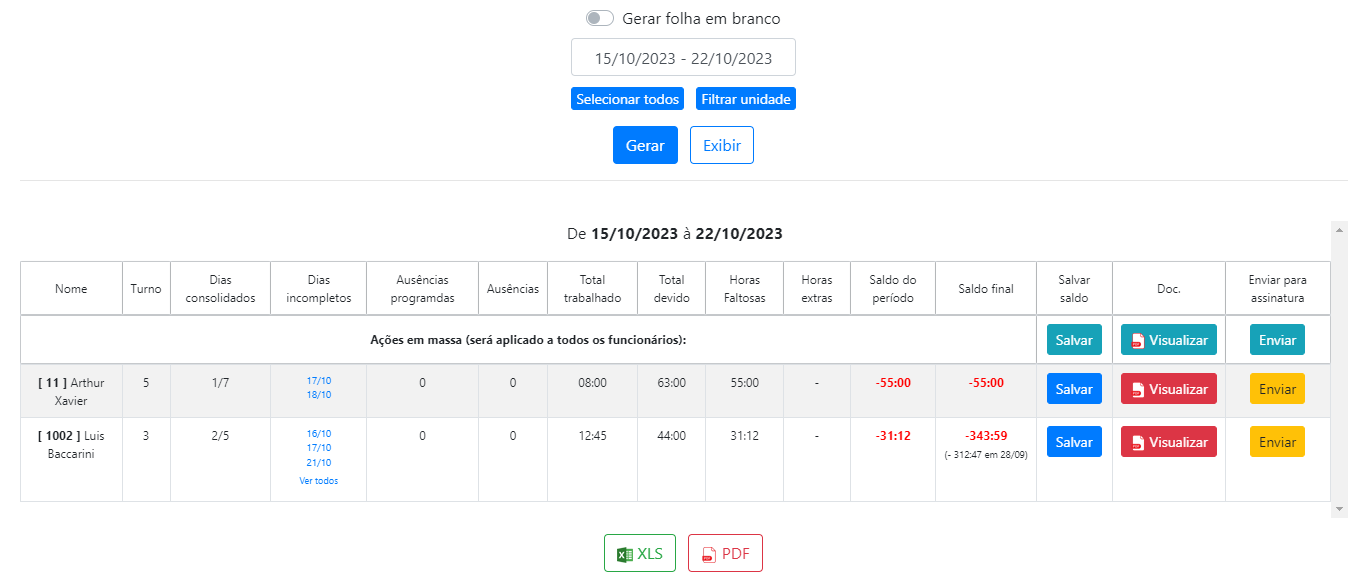The width and height of the screenshot is (1354, 587).
Task: Click the Filtrar unidade button
Action: point(746,99)
